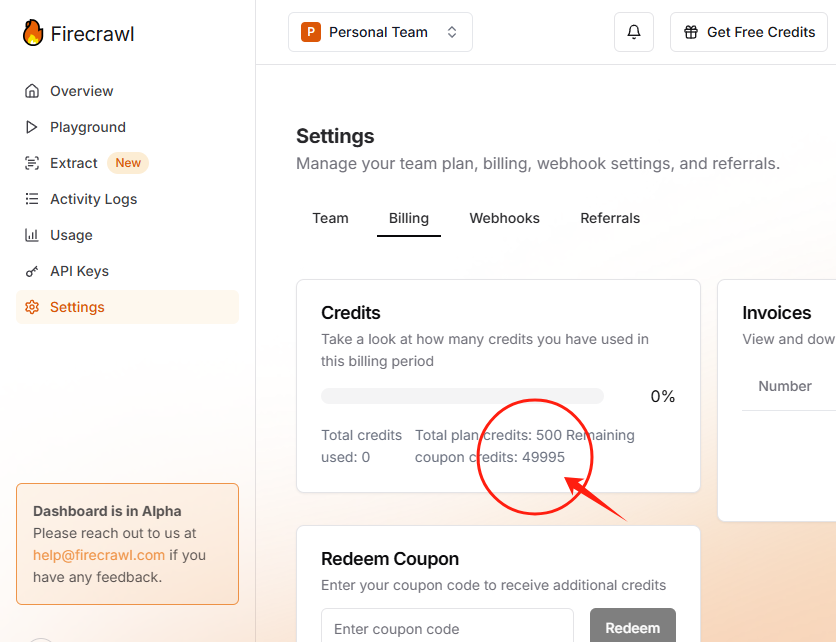Image resolution: width=836 pixels, height=642 pixels.
Task: Click the gift icon for free credits
Action: (691, 33)
